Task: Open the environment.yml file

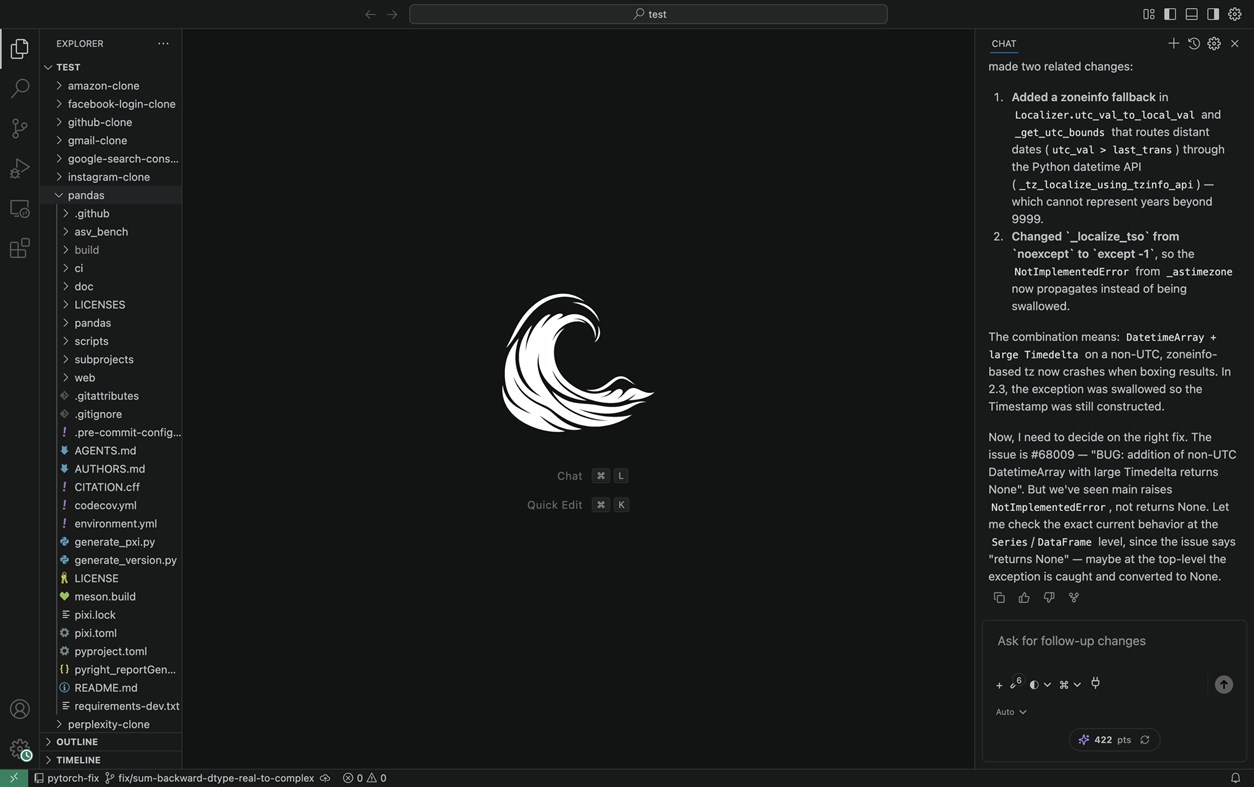Action: pyautogui.click(x=115, y=524)
